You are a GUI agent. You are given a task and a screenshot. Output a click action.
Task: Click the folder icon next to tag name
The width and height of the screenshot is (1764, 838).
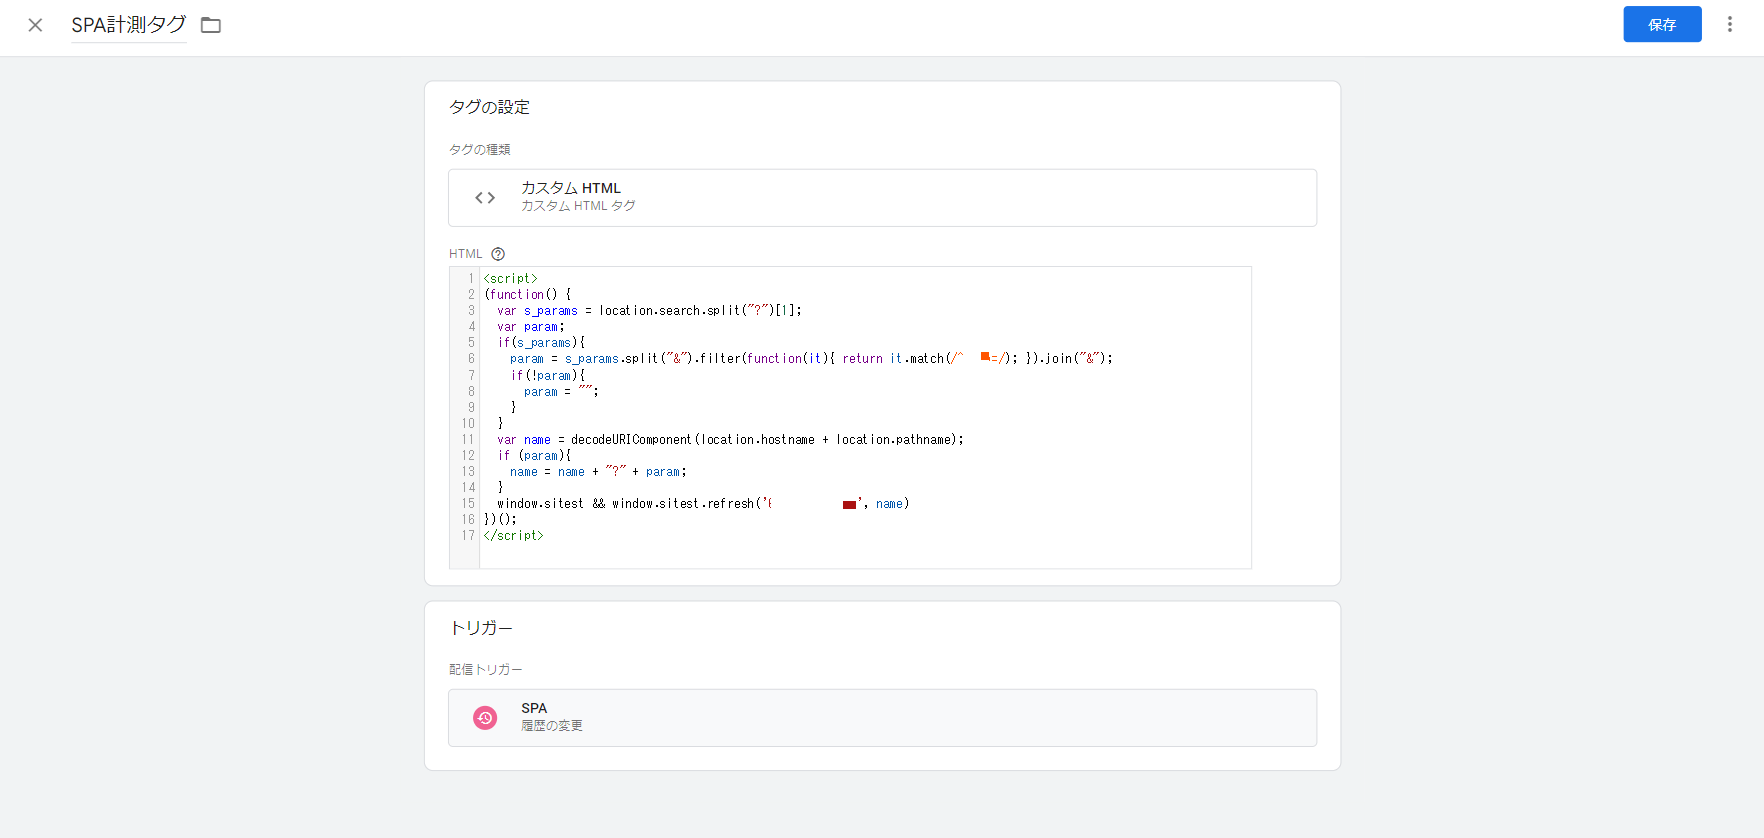[211, 25]
